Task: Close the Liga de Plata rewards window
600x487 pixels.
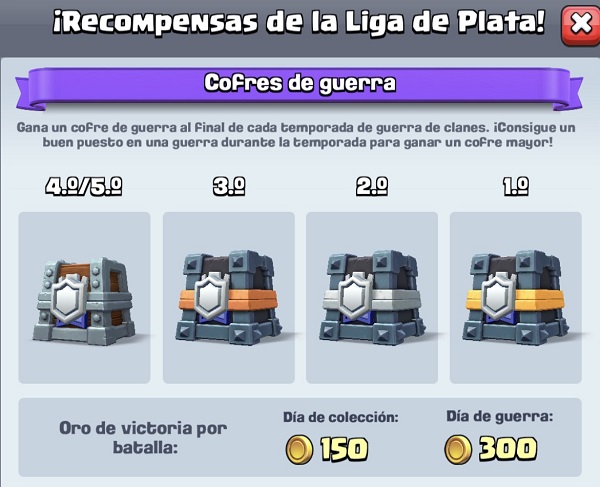Action: 580,25
